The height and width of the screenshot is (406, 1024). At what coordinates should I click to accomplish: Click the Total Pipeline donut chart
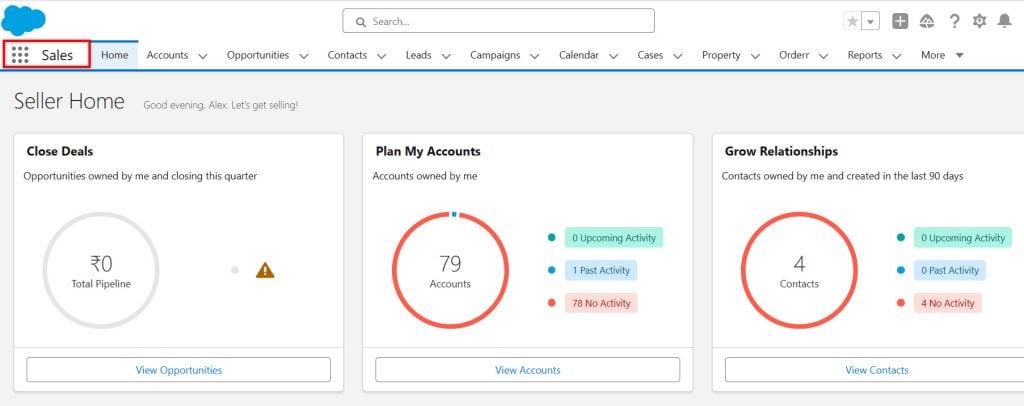pyautogui.click(x=101, y=270)
